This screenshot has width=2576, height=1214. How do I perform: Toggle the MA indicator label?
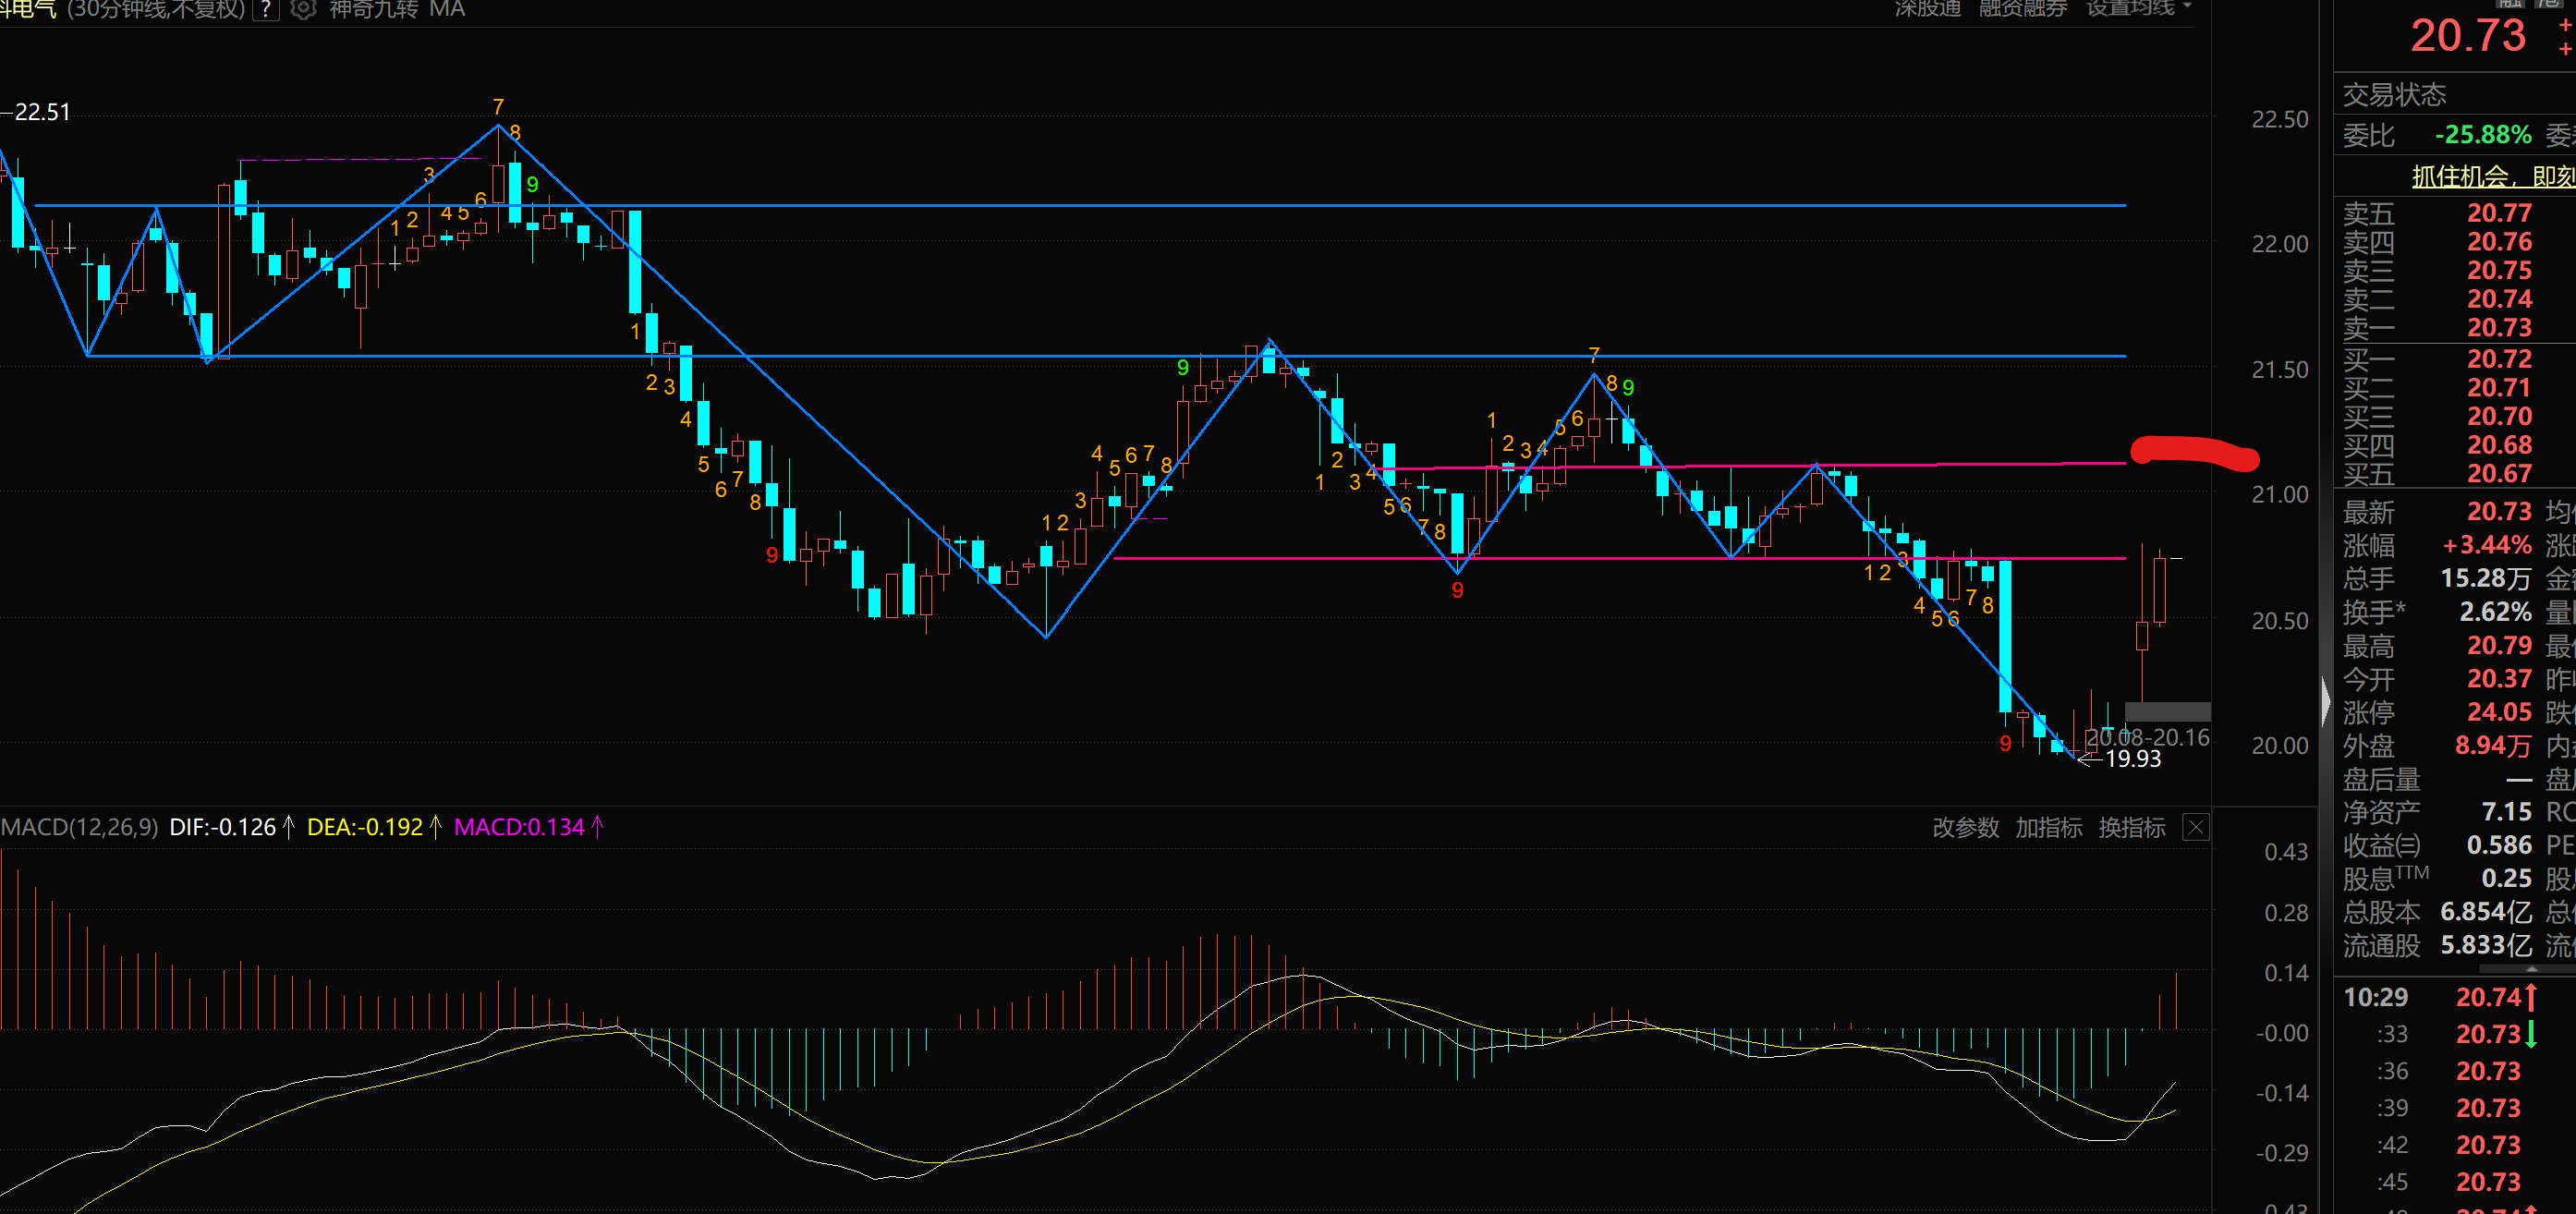click(447, 9)
